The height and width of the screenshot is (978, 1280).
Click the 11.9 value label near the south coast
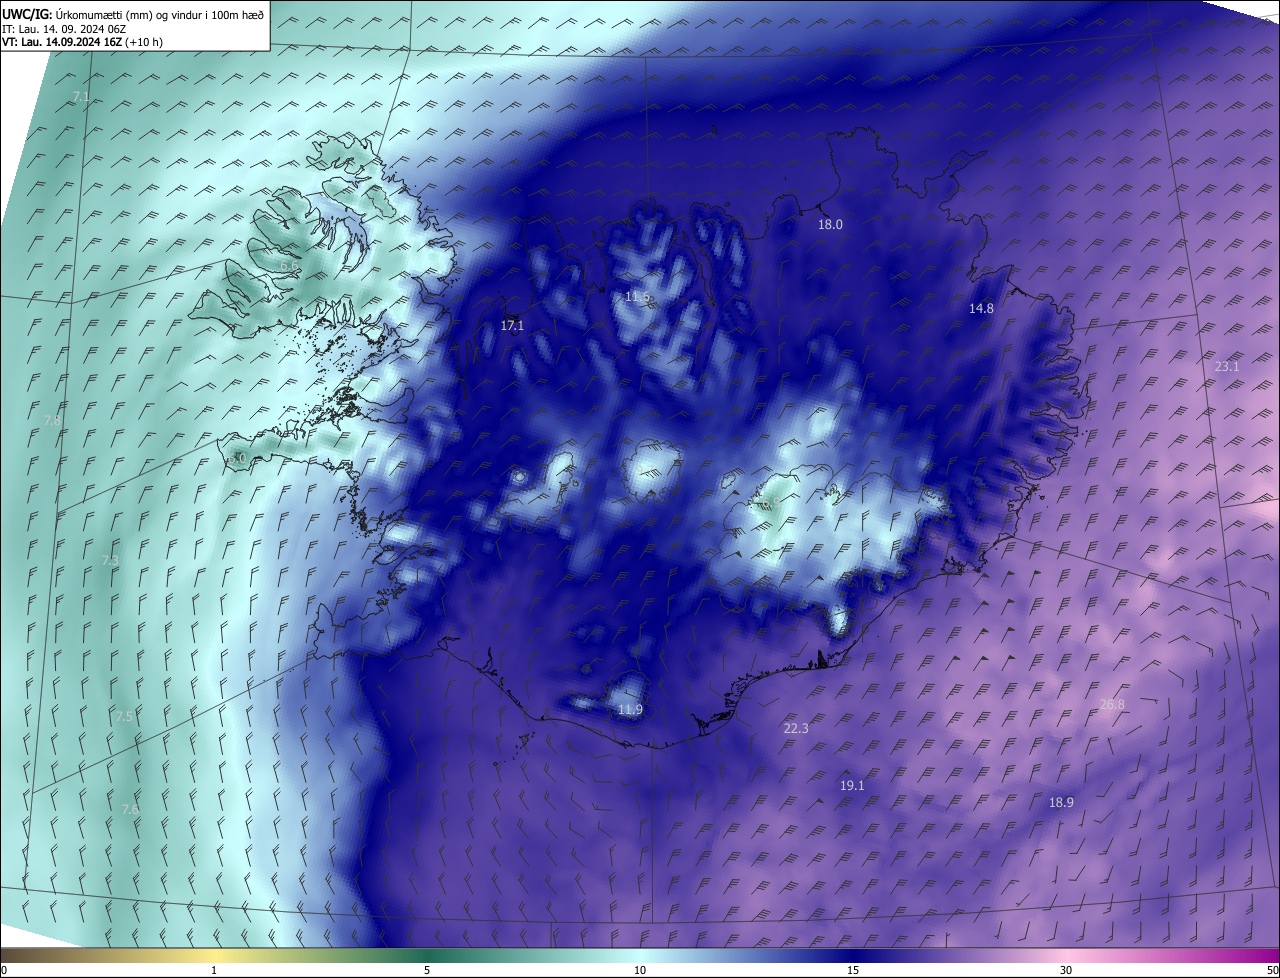pos(630,710)
